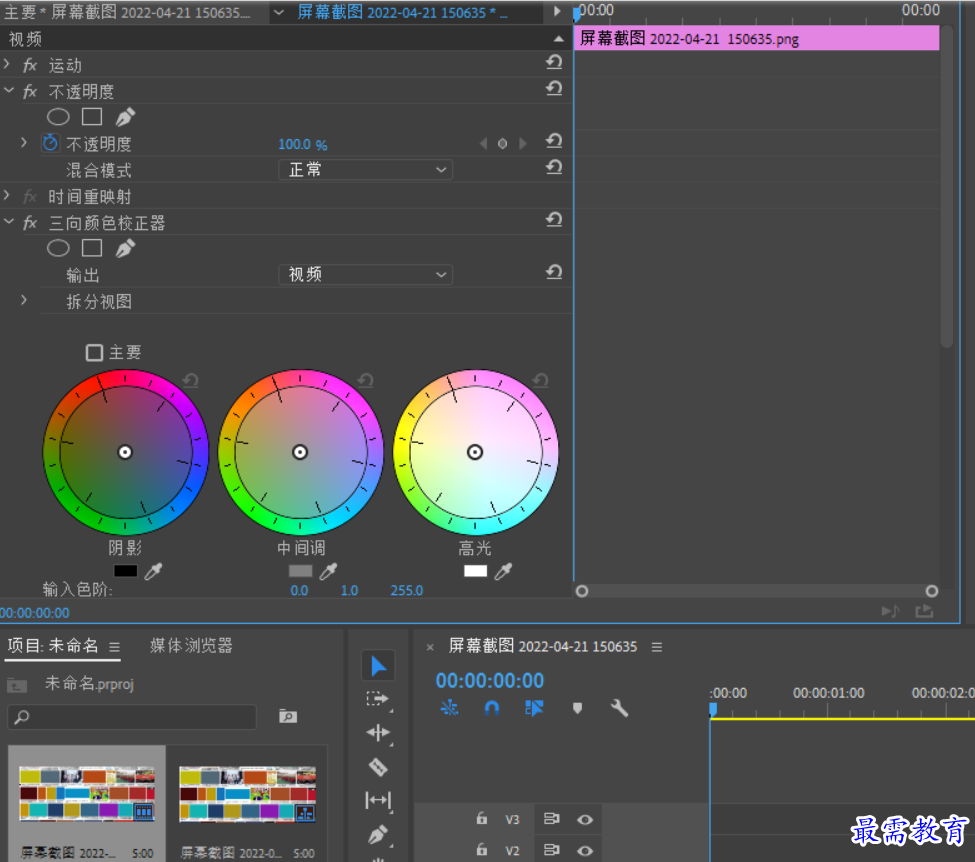Select pen mask tool under 不透明度
The height and width of the screenshot is (862, 975).
[125, 117]
